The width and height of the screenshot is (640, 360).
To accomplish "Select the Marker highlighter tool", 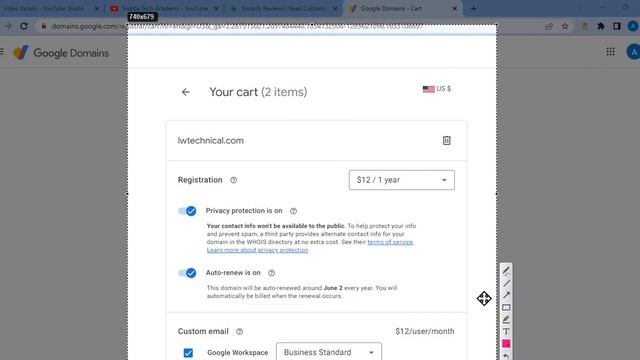I will 506,320.
